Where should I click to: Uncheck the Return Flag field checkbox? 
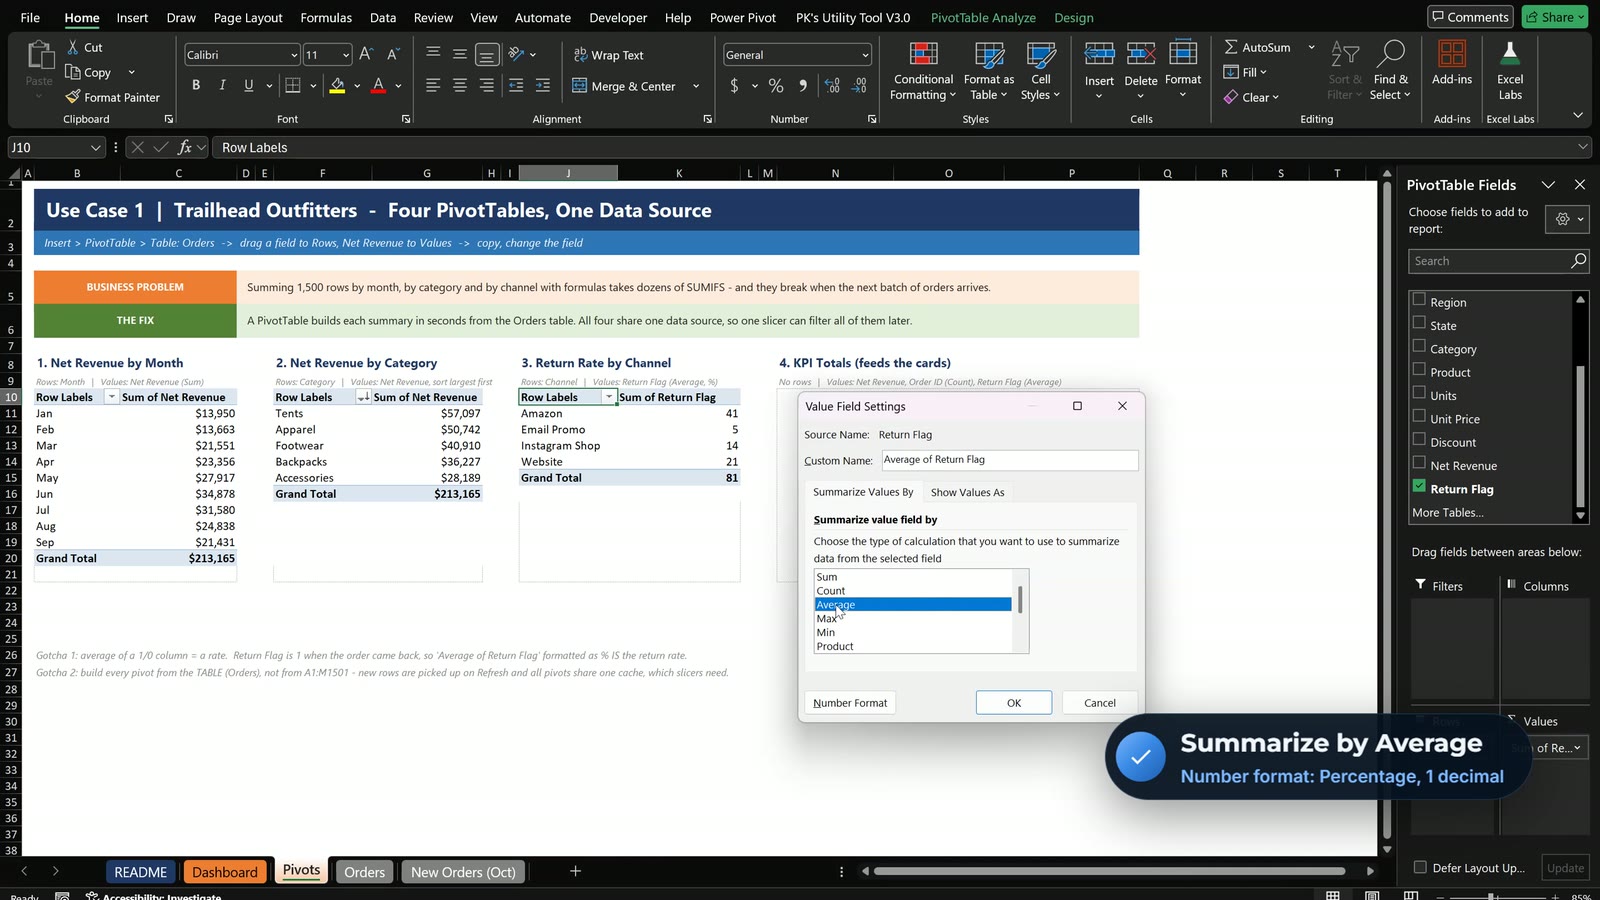click(x=1419, y=486)
